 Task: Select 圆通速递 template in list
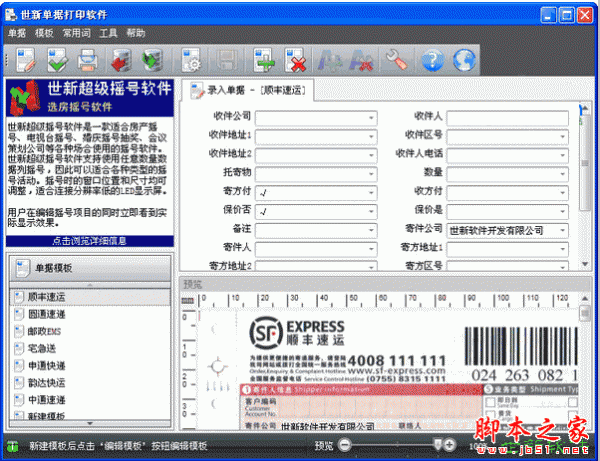click(x=90, y=314)
